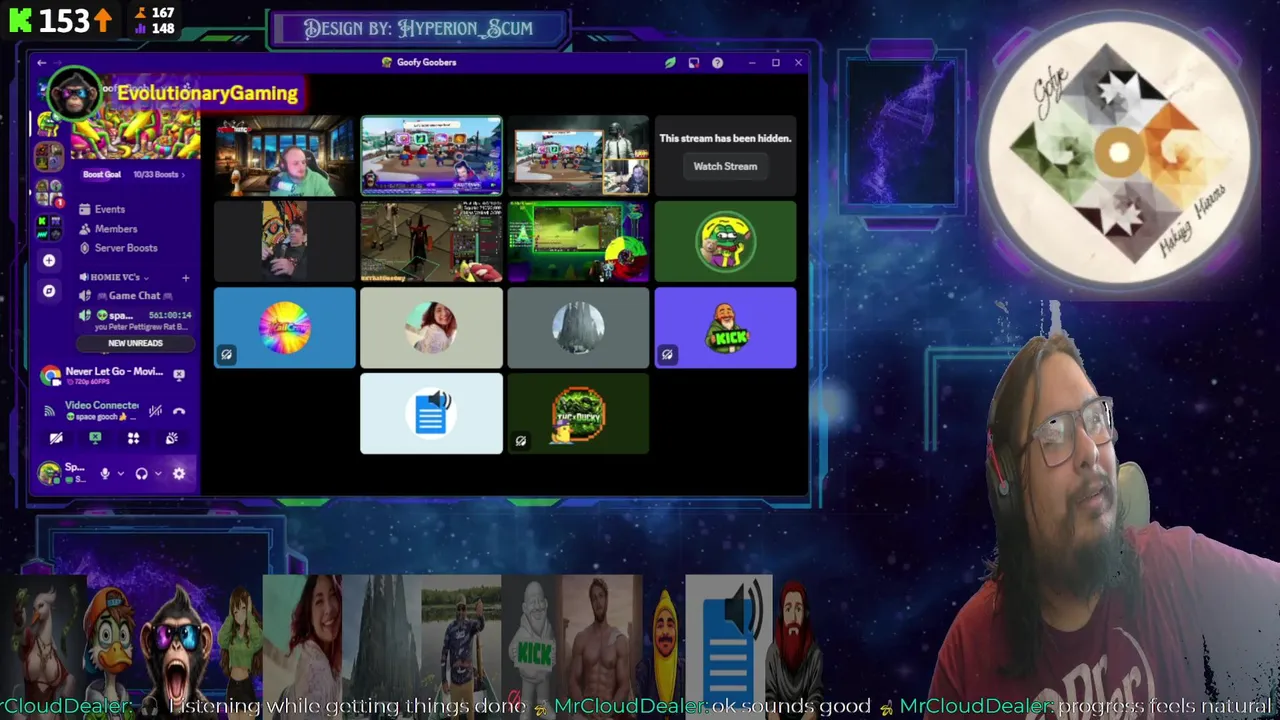The height and width of the screenshot is (720, 1280).
Task: Open the Events calendar item
Action: tap(101, 209)
